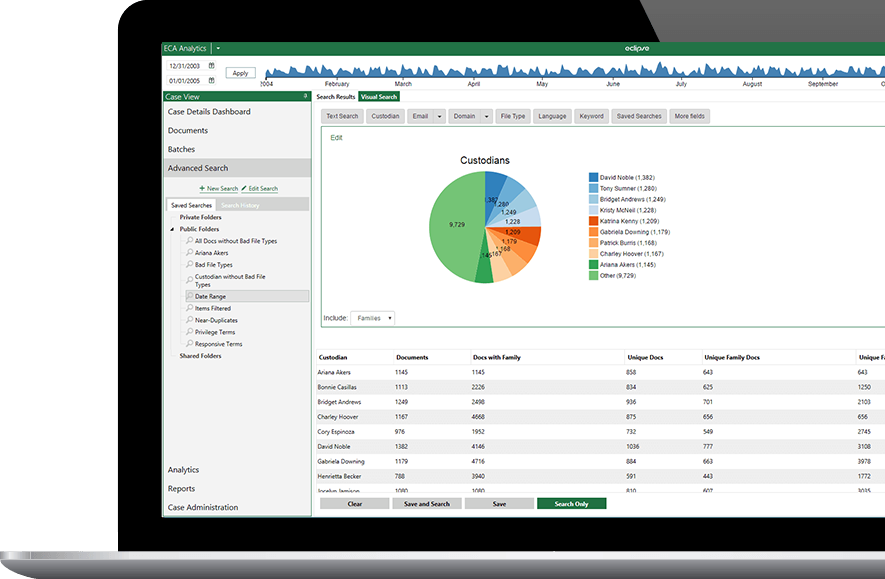The width and height of the screenshot is (885, 579).
Task: Open the Reports section
Action: (181, 489)
